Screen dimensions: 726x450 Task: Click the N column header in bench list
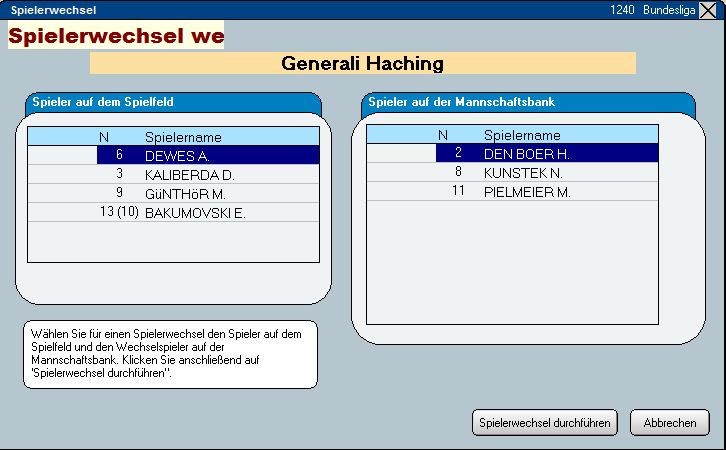coord(443,135)
